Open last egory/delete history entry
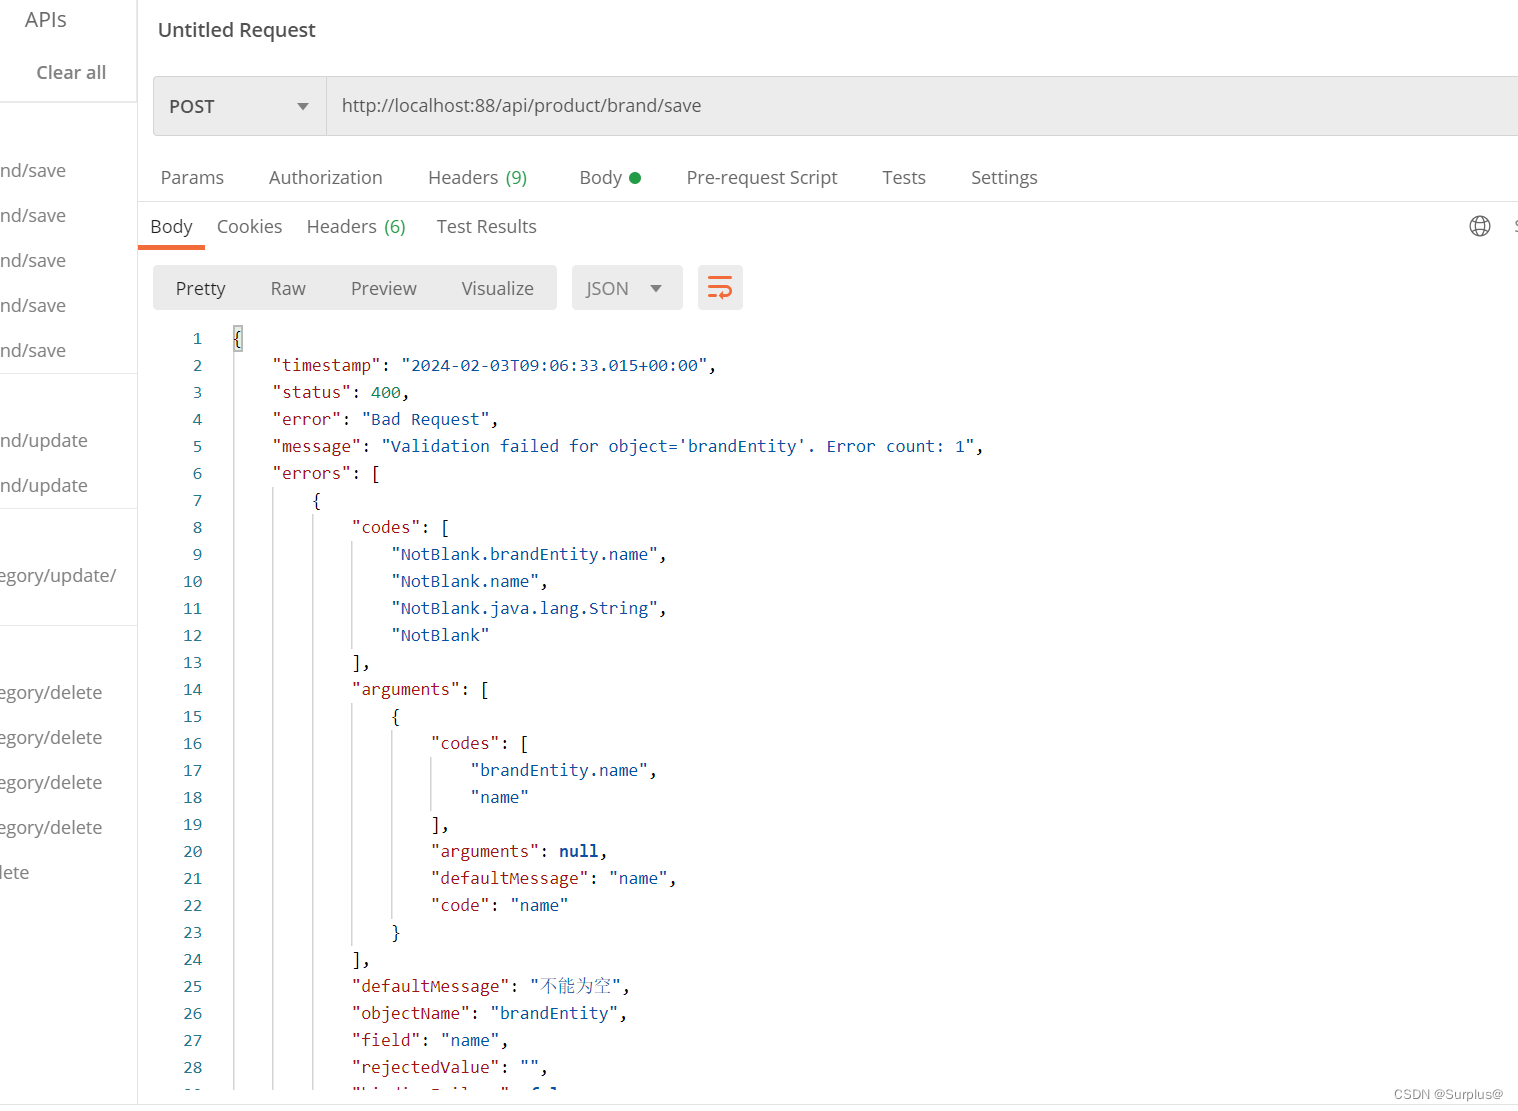 pos(51,827)
